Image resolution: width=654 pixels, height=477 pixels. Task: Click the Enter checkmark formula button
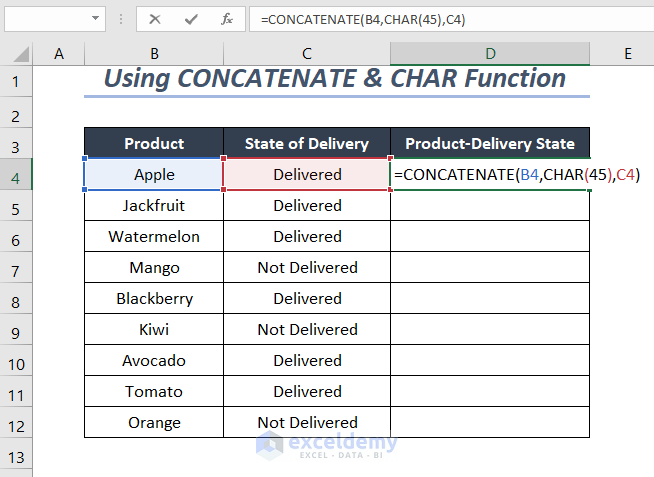pyautogui.click(x=190, y=19)
